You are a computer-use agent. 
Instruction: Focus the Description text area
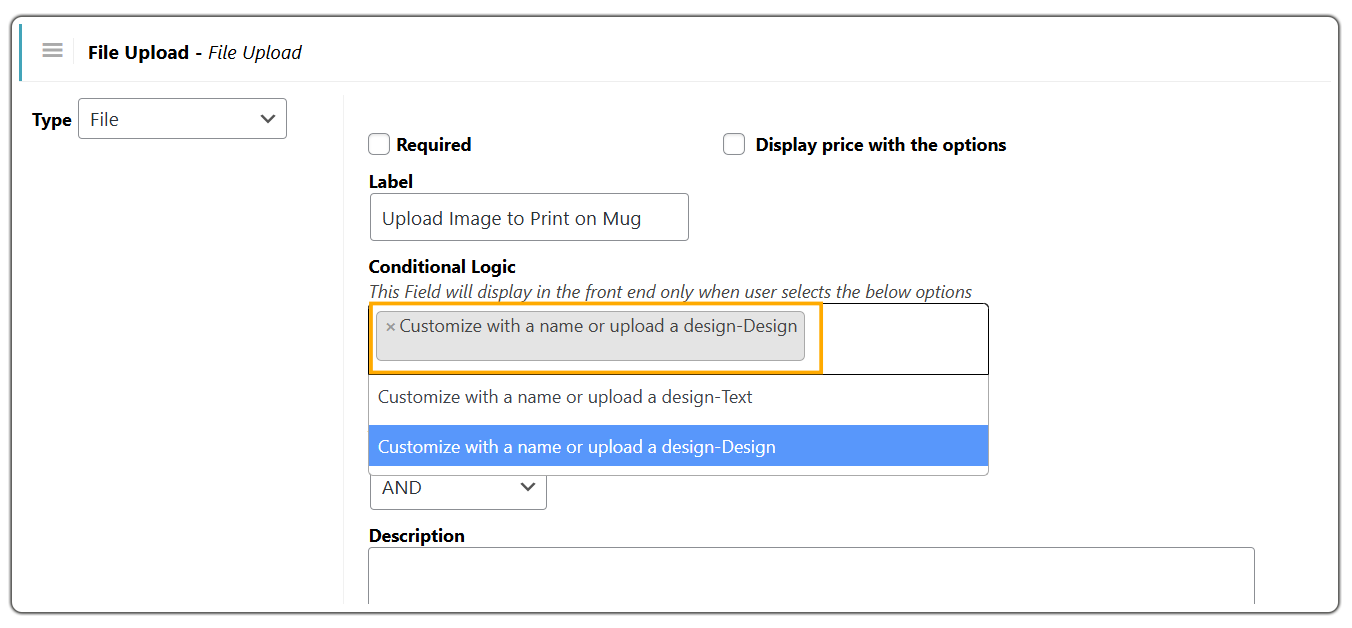click(810, 580)
